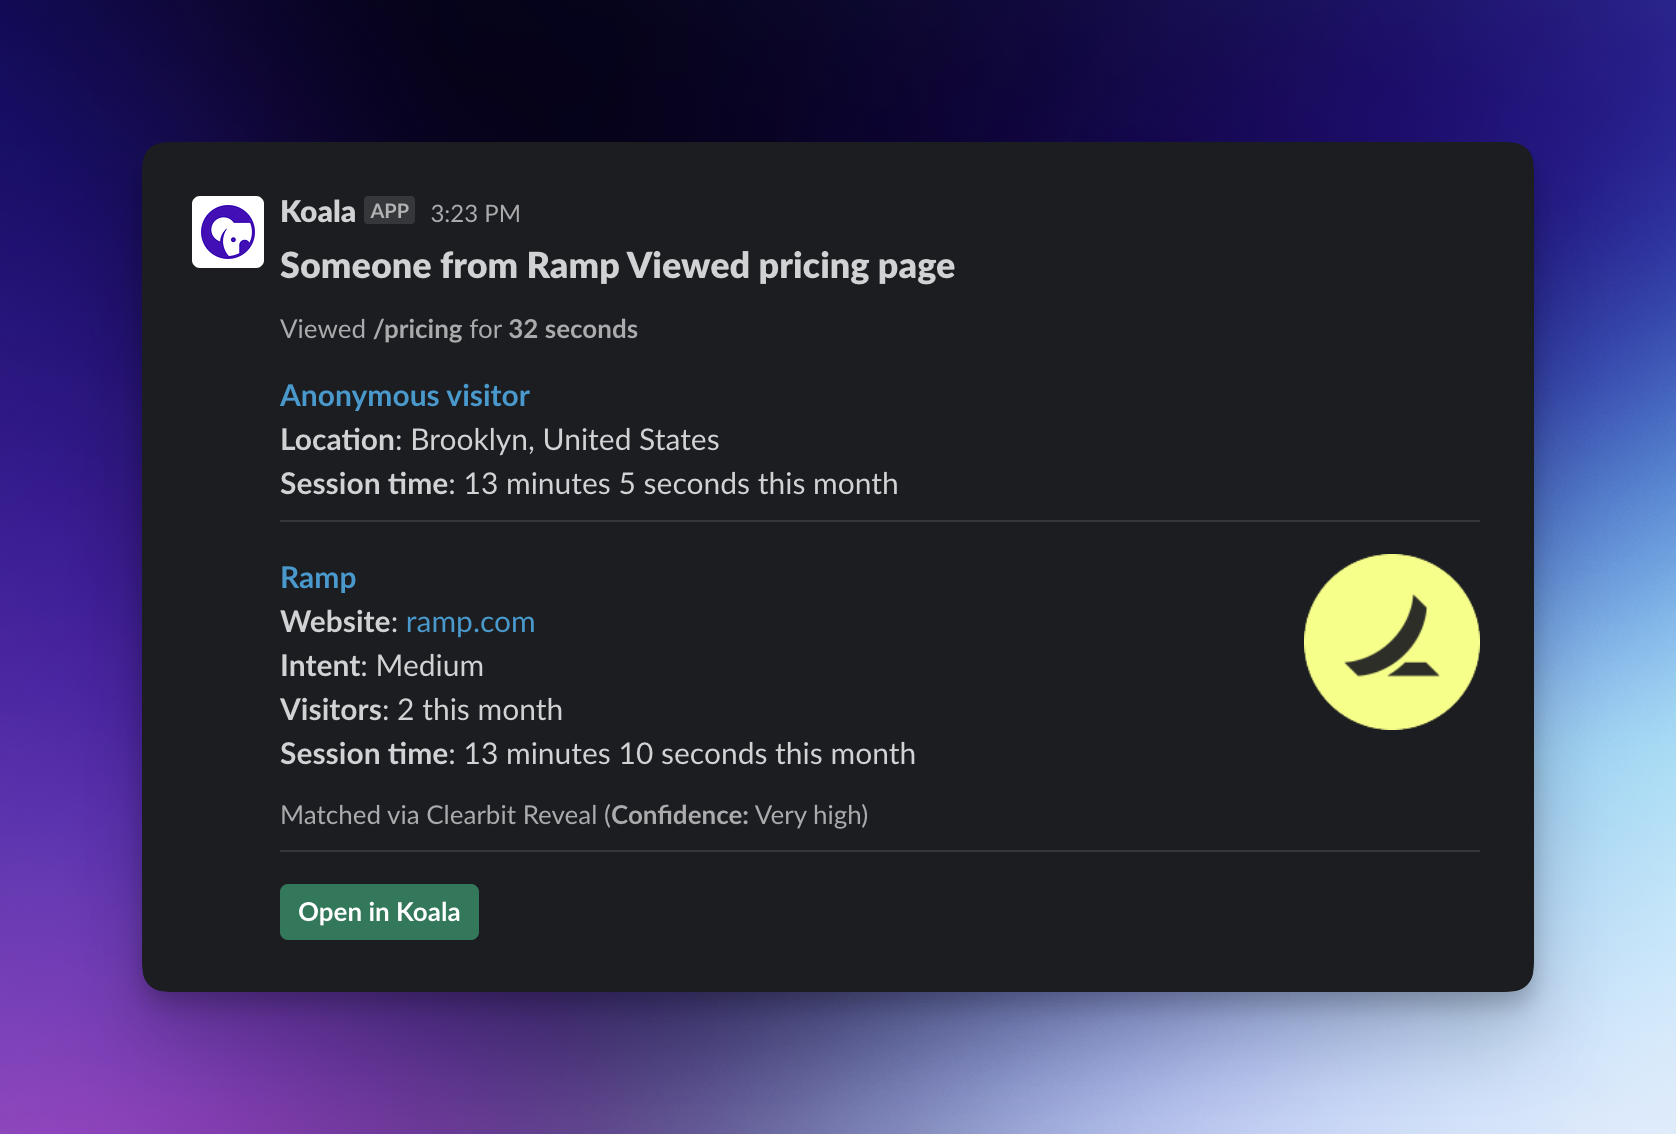Click the Website label before ramp.com
This screenshot has height=1134, width=1676.
pyautogui.click(x=339, y=622)
